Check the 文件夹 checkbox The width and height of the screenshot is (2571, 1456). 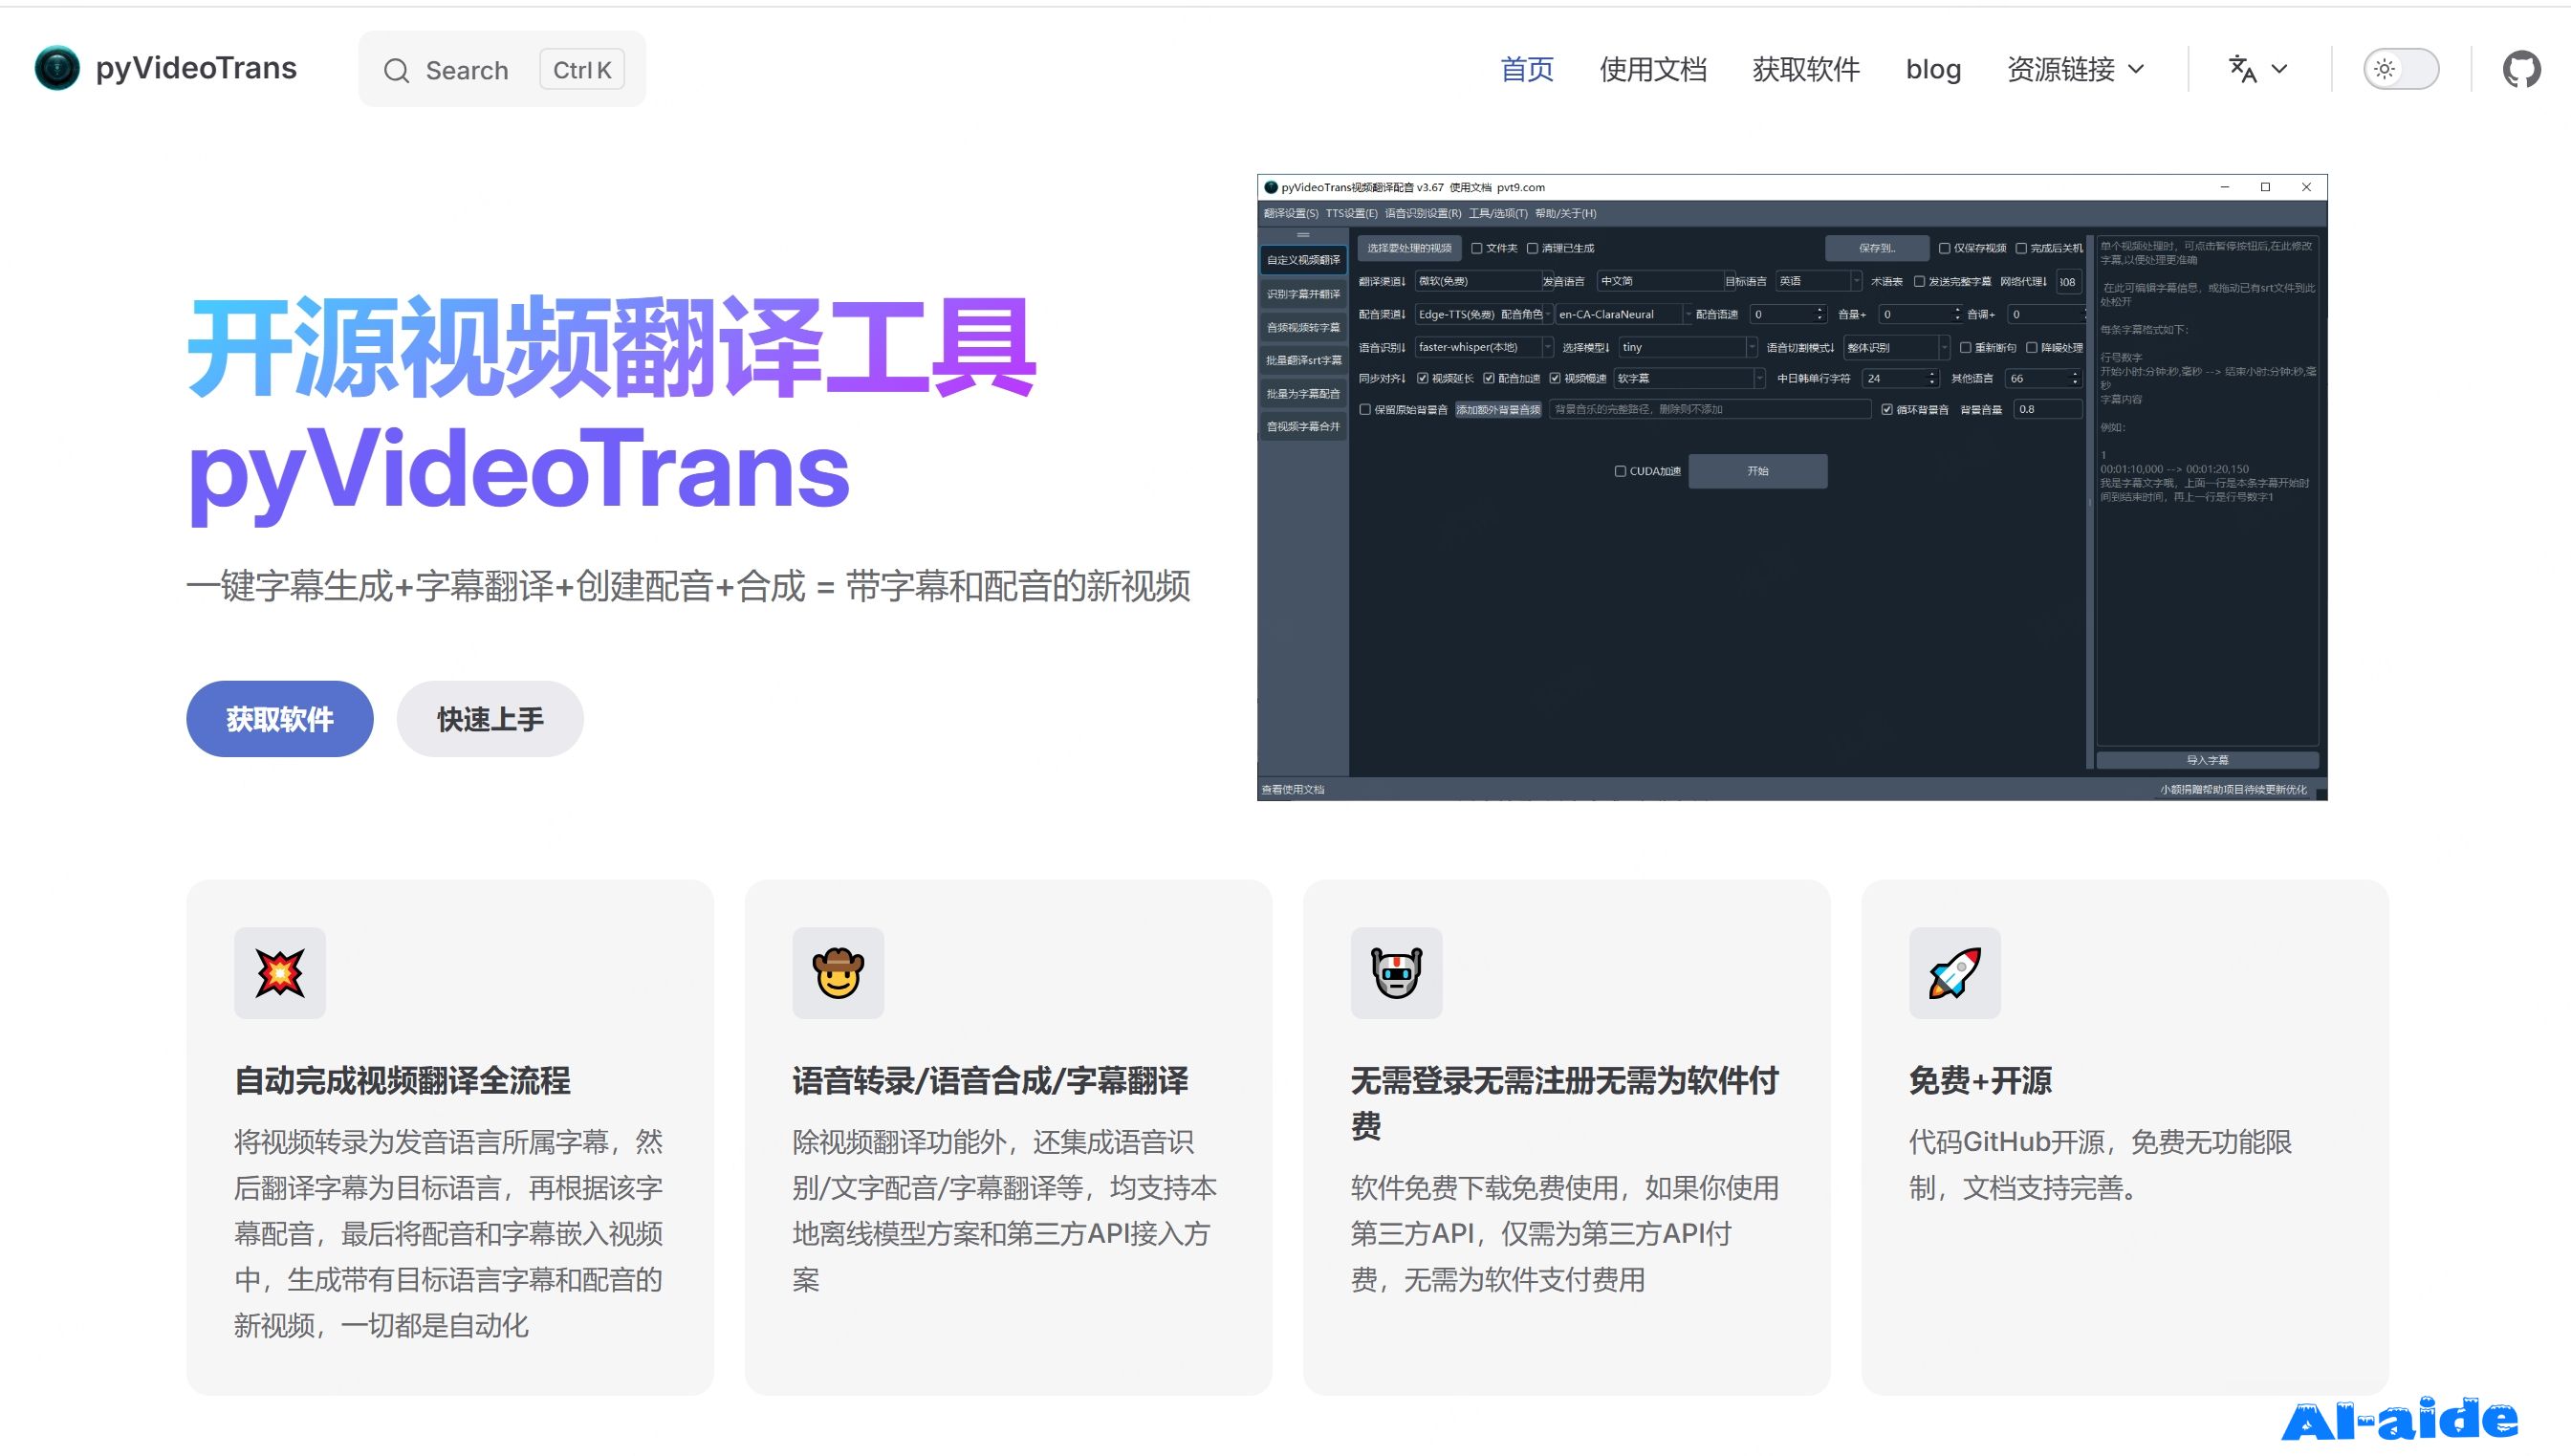(1477, 248)
